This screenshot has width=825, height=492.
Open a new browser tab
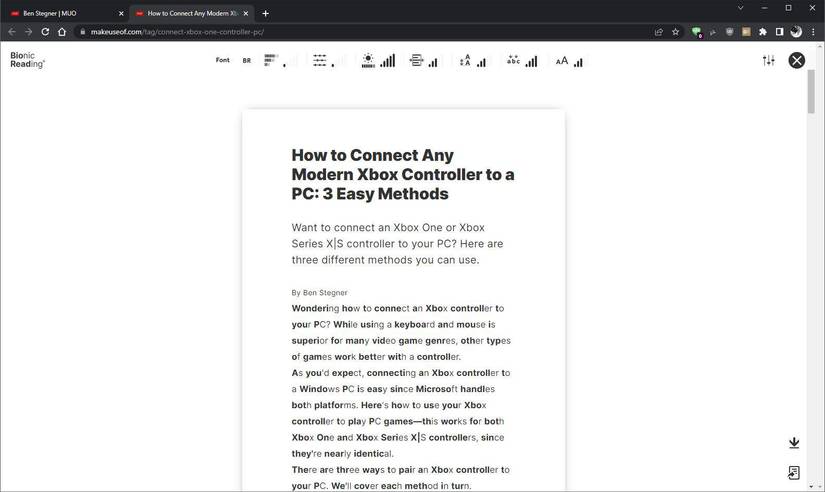click(265, 13)
